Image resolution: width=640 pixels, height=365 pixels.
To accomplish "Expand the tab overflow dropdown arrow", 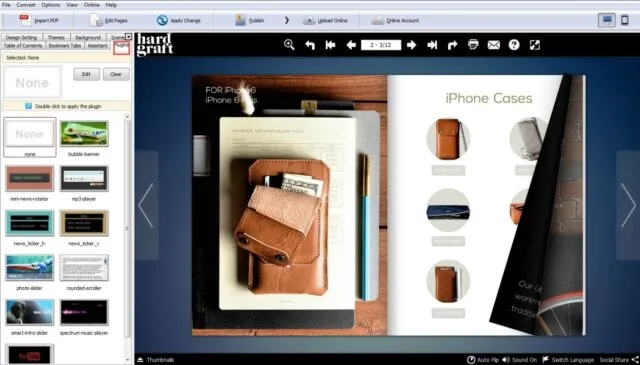I will click(129, 37).
